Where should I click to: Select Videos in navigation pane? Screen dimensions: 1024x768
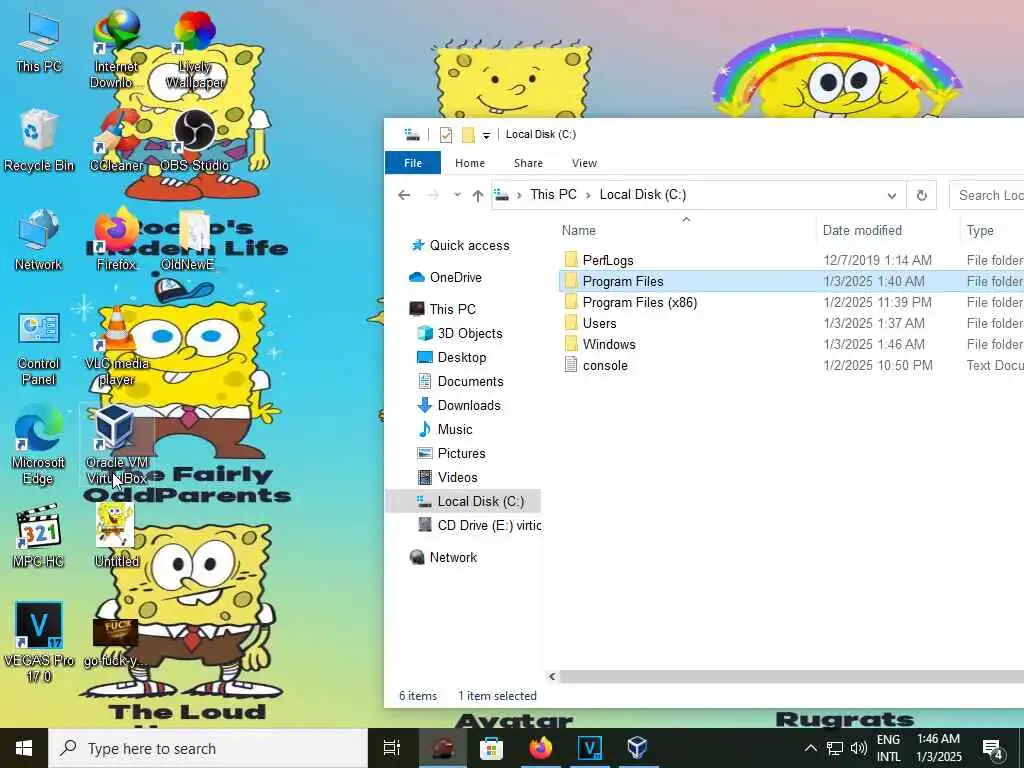click(x=447, y=477)
